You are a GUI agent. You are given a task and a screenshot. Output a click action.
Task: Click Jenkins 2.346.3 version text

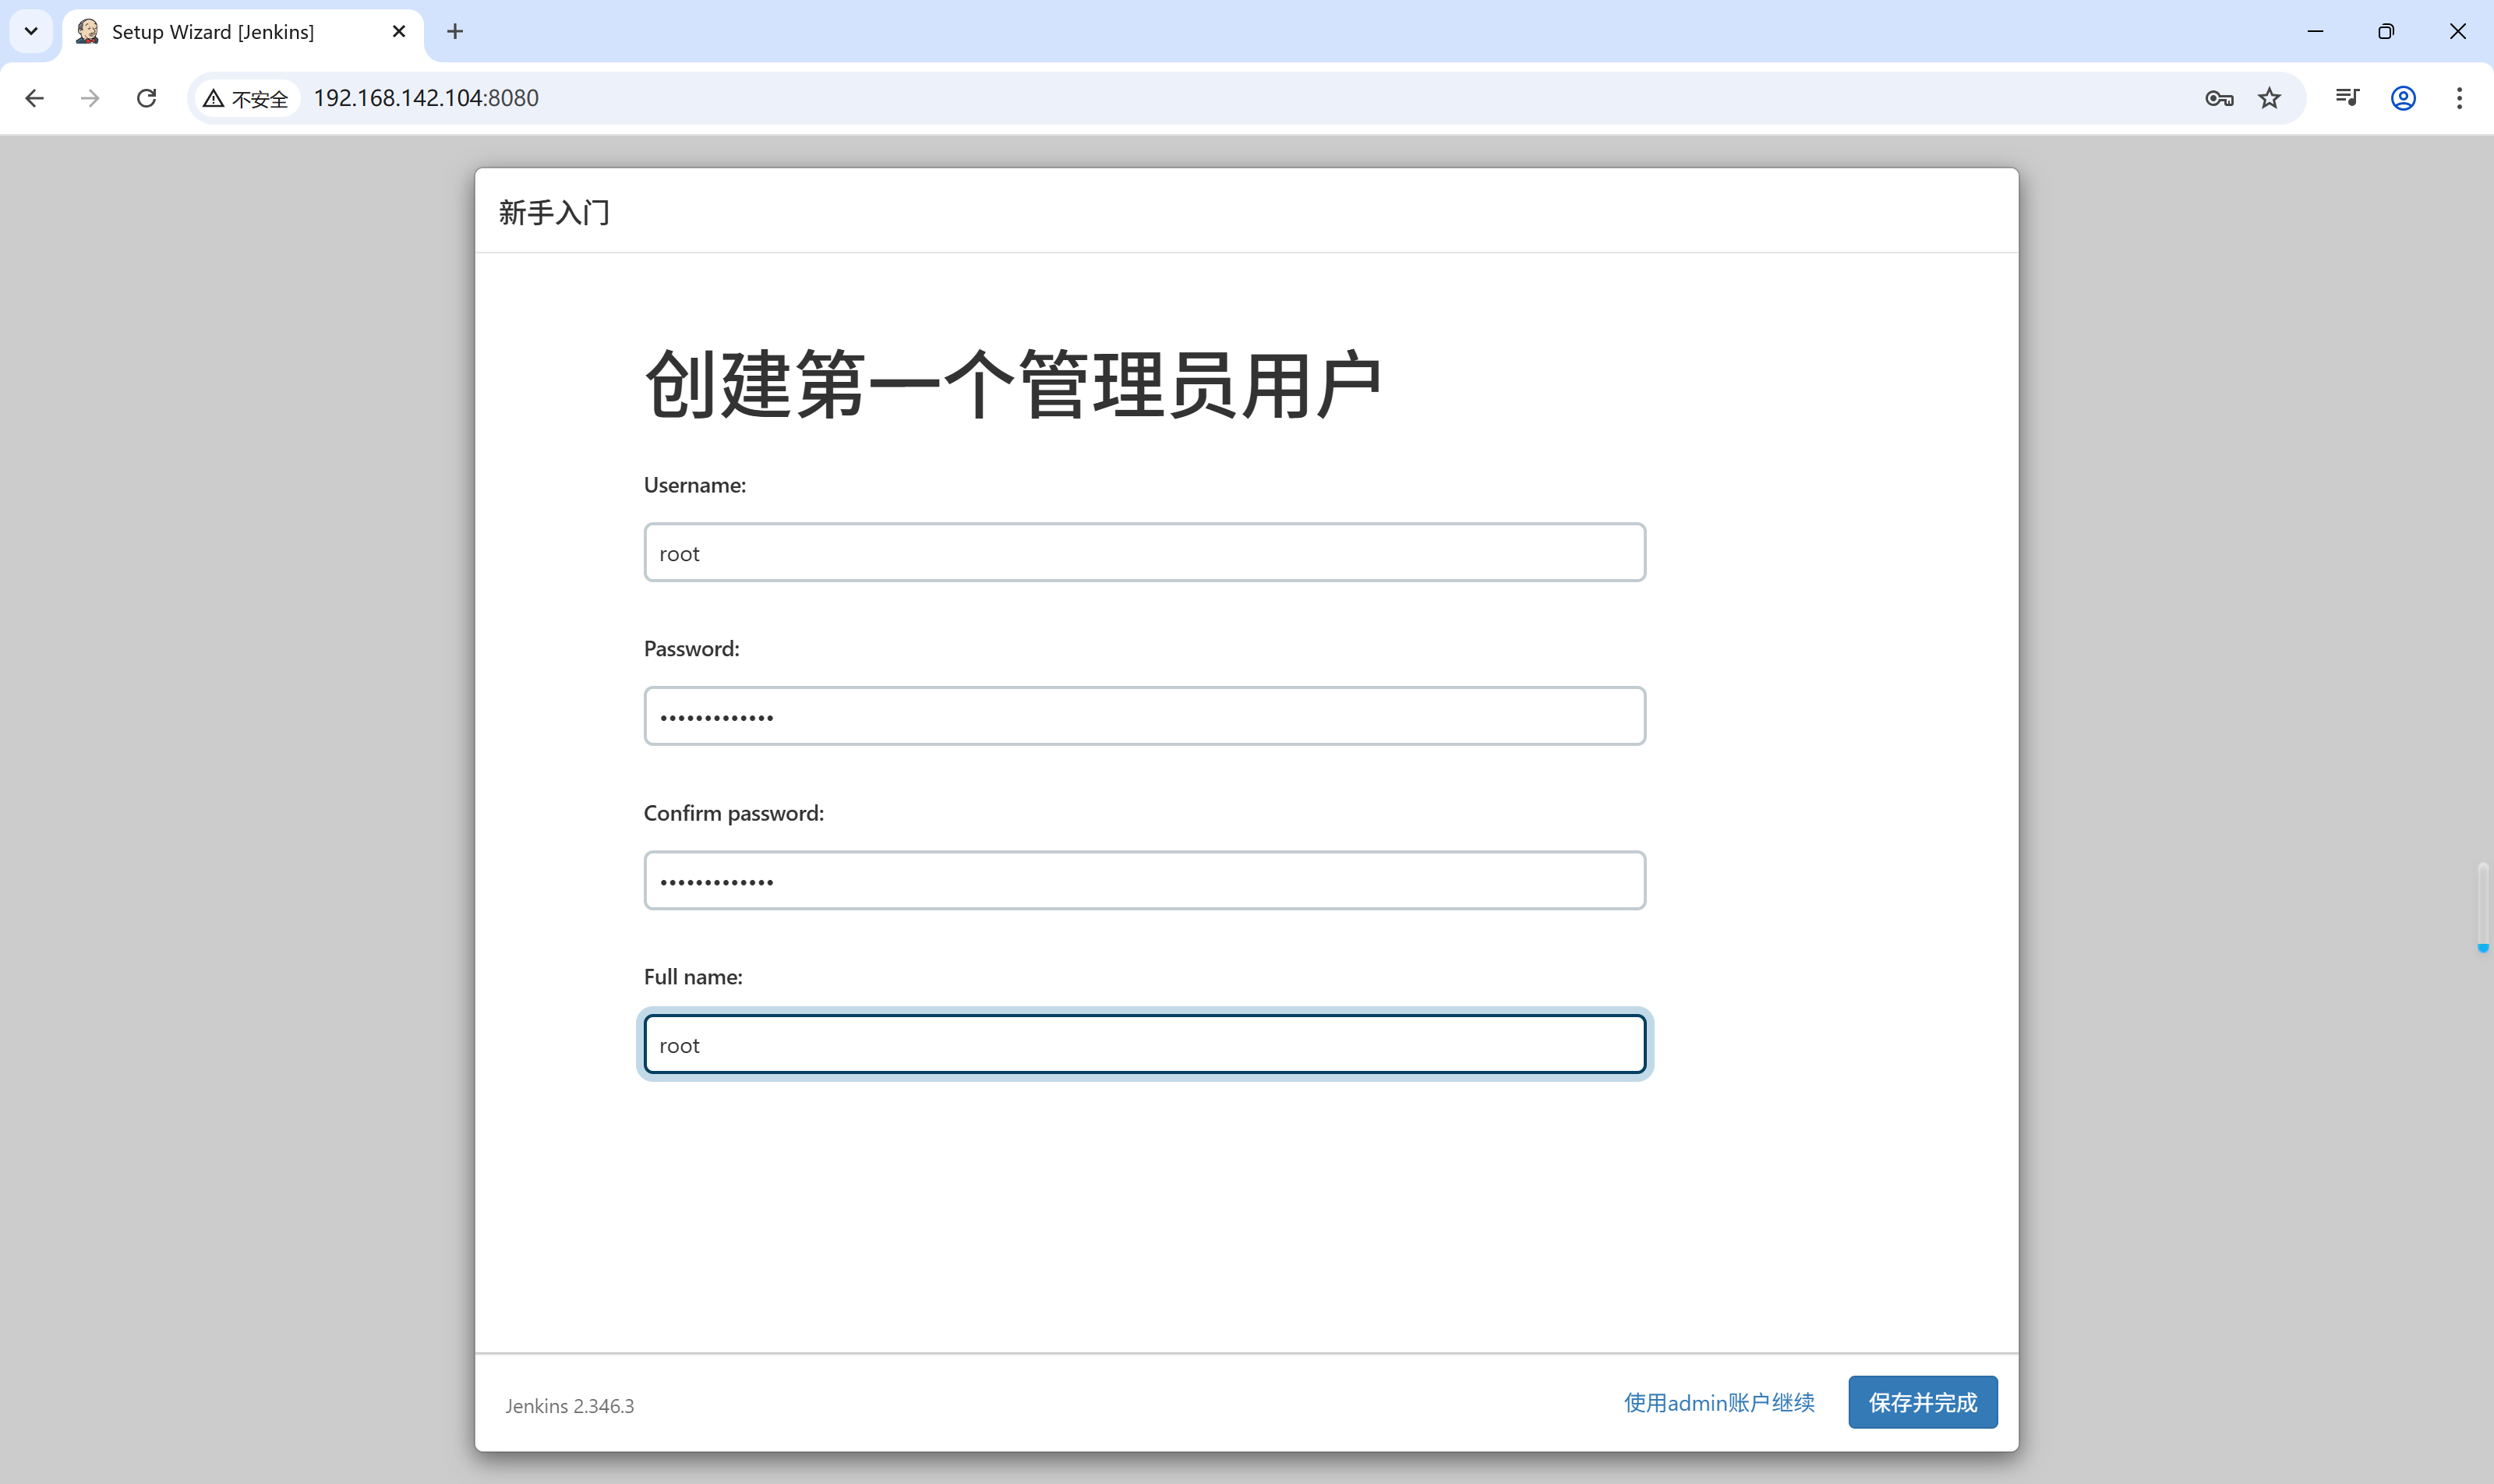click(569, 1406)
